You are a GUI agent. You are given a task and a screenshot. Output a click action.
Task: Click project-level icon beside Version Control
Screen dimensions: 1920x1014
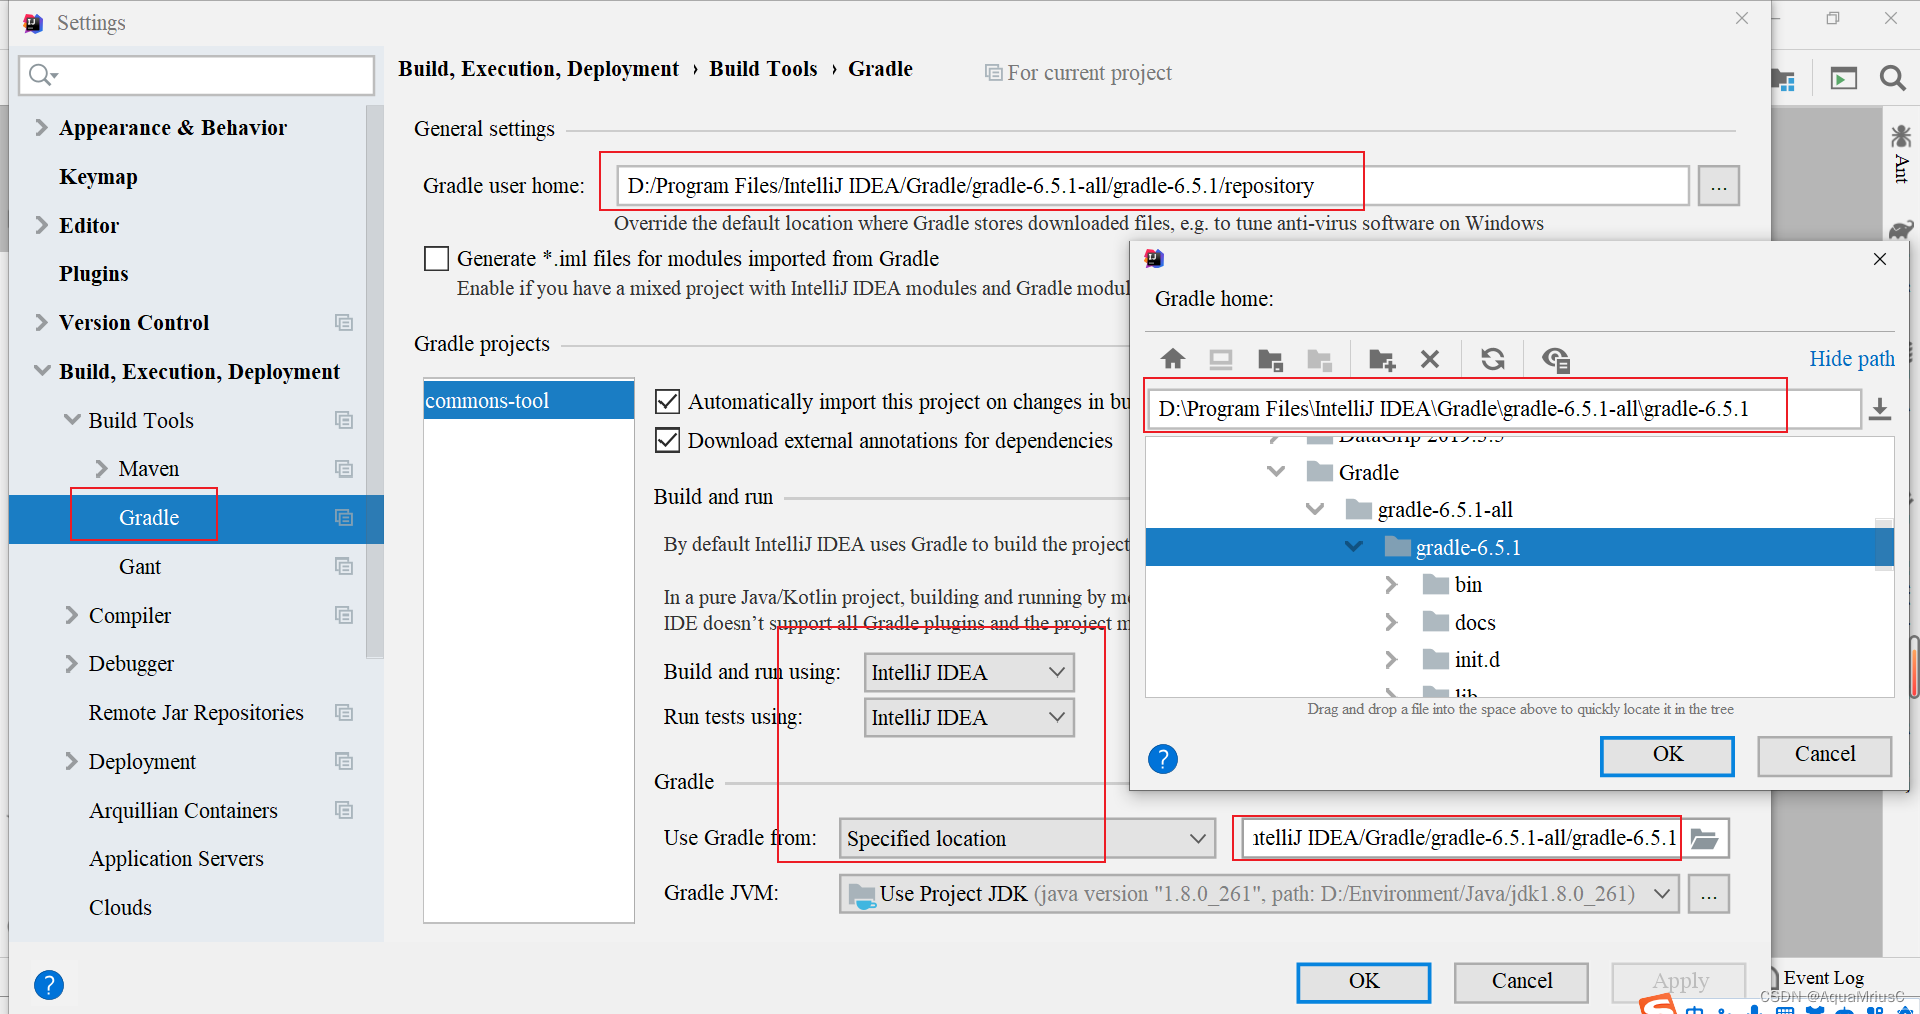click(344, 323)
